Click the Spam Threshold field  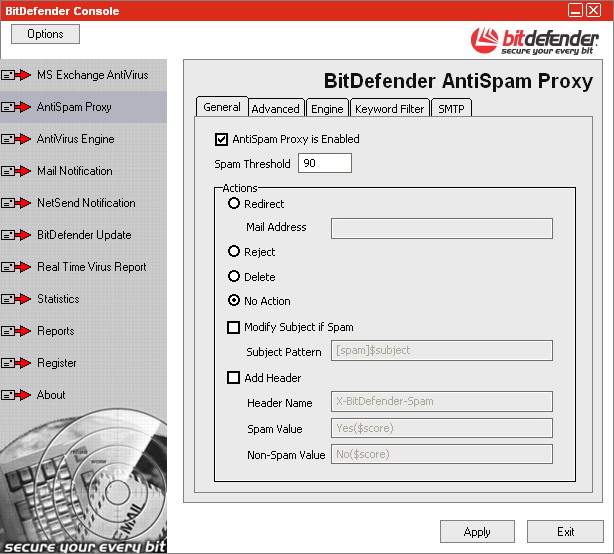coord(325,163)
